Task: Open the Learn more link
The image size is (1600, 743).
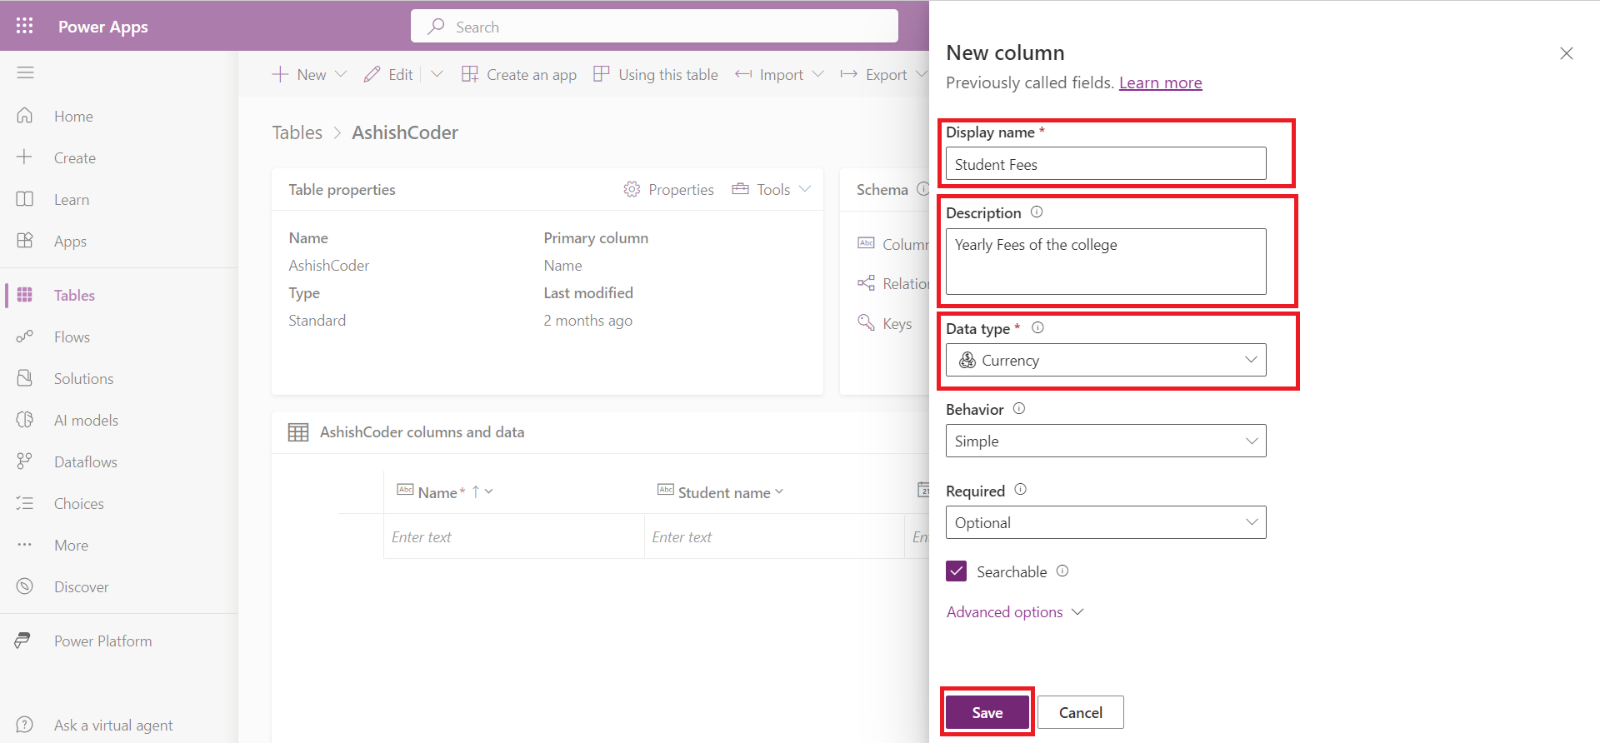Action: click(1160, 83)
